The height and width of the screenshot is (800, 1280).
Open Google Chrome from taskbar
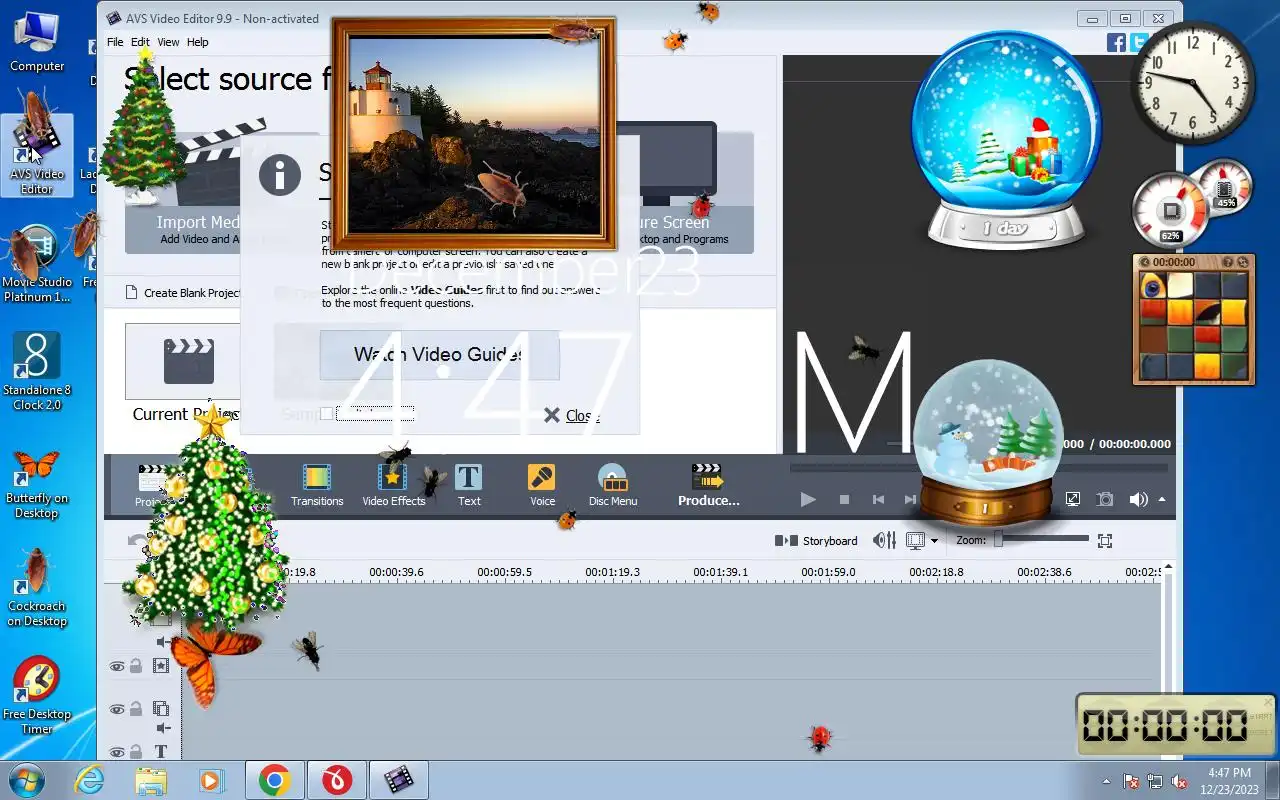[275, 780]
